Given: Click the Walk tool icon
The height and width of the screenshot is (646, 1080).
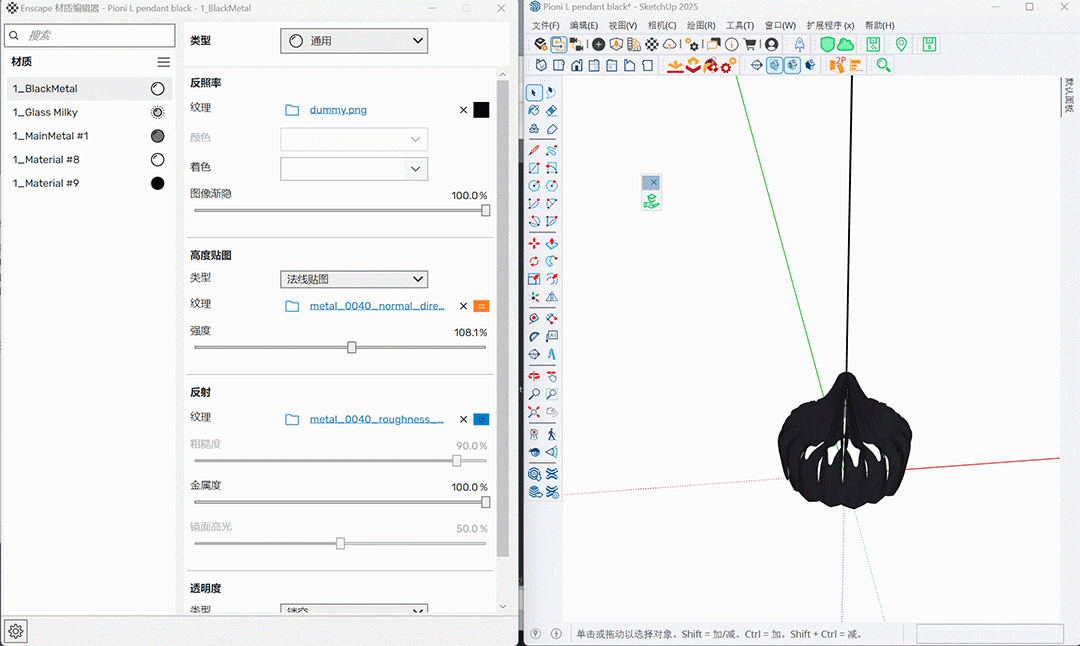Looking at the screenshot, I should click(551, 434).
